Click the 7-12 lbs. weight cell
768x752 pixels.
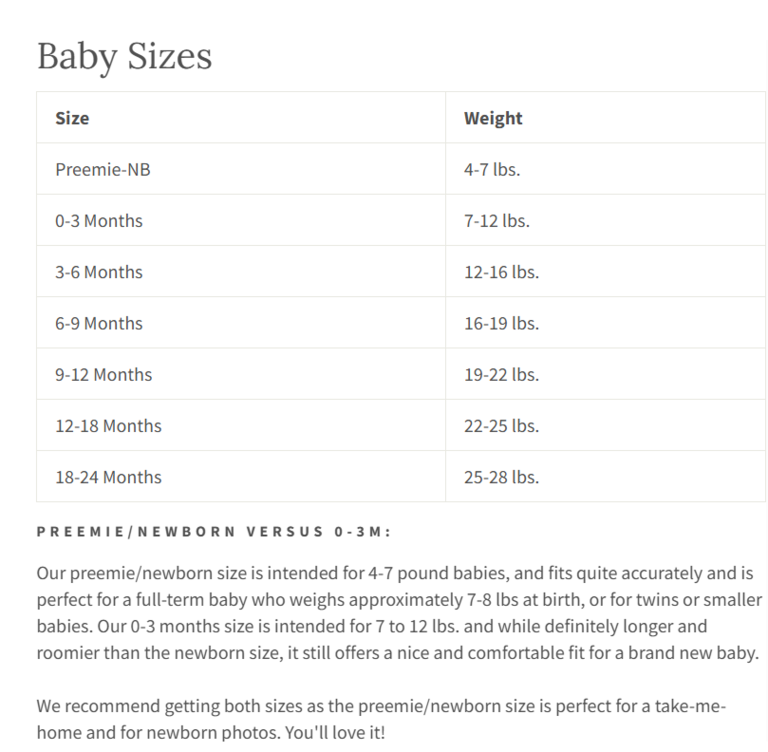[x=497, y=220]
